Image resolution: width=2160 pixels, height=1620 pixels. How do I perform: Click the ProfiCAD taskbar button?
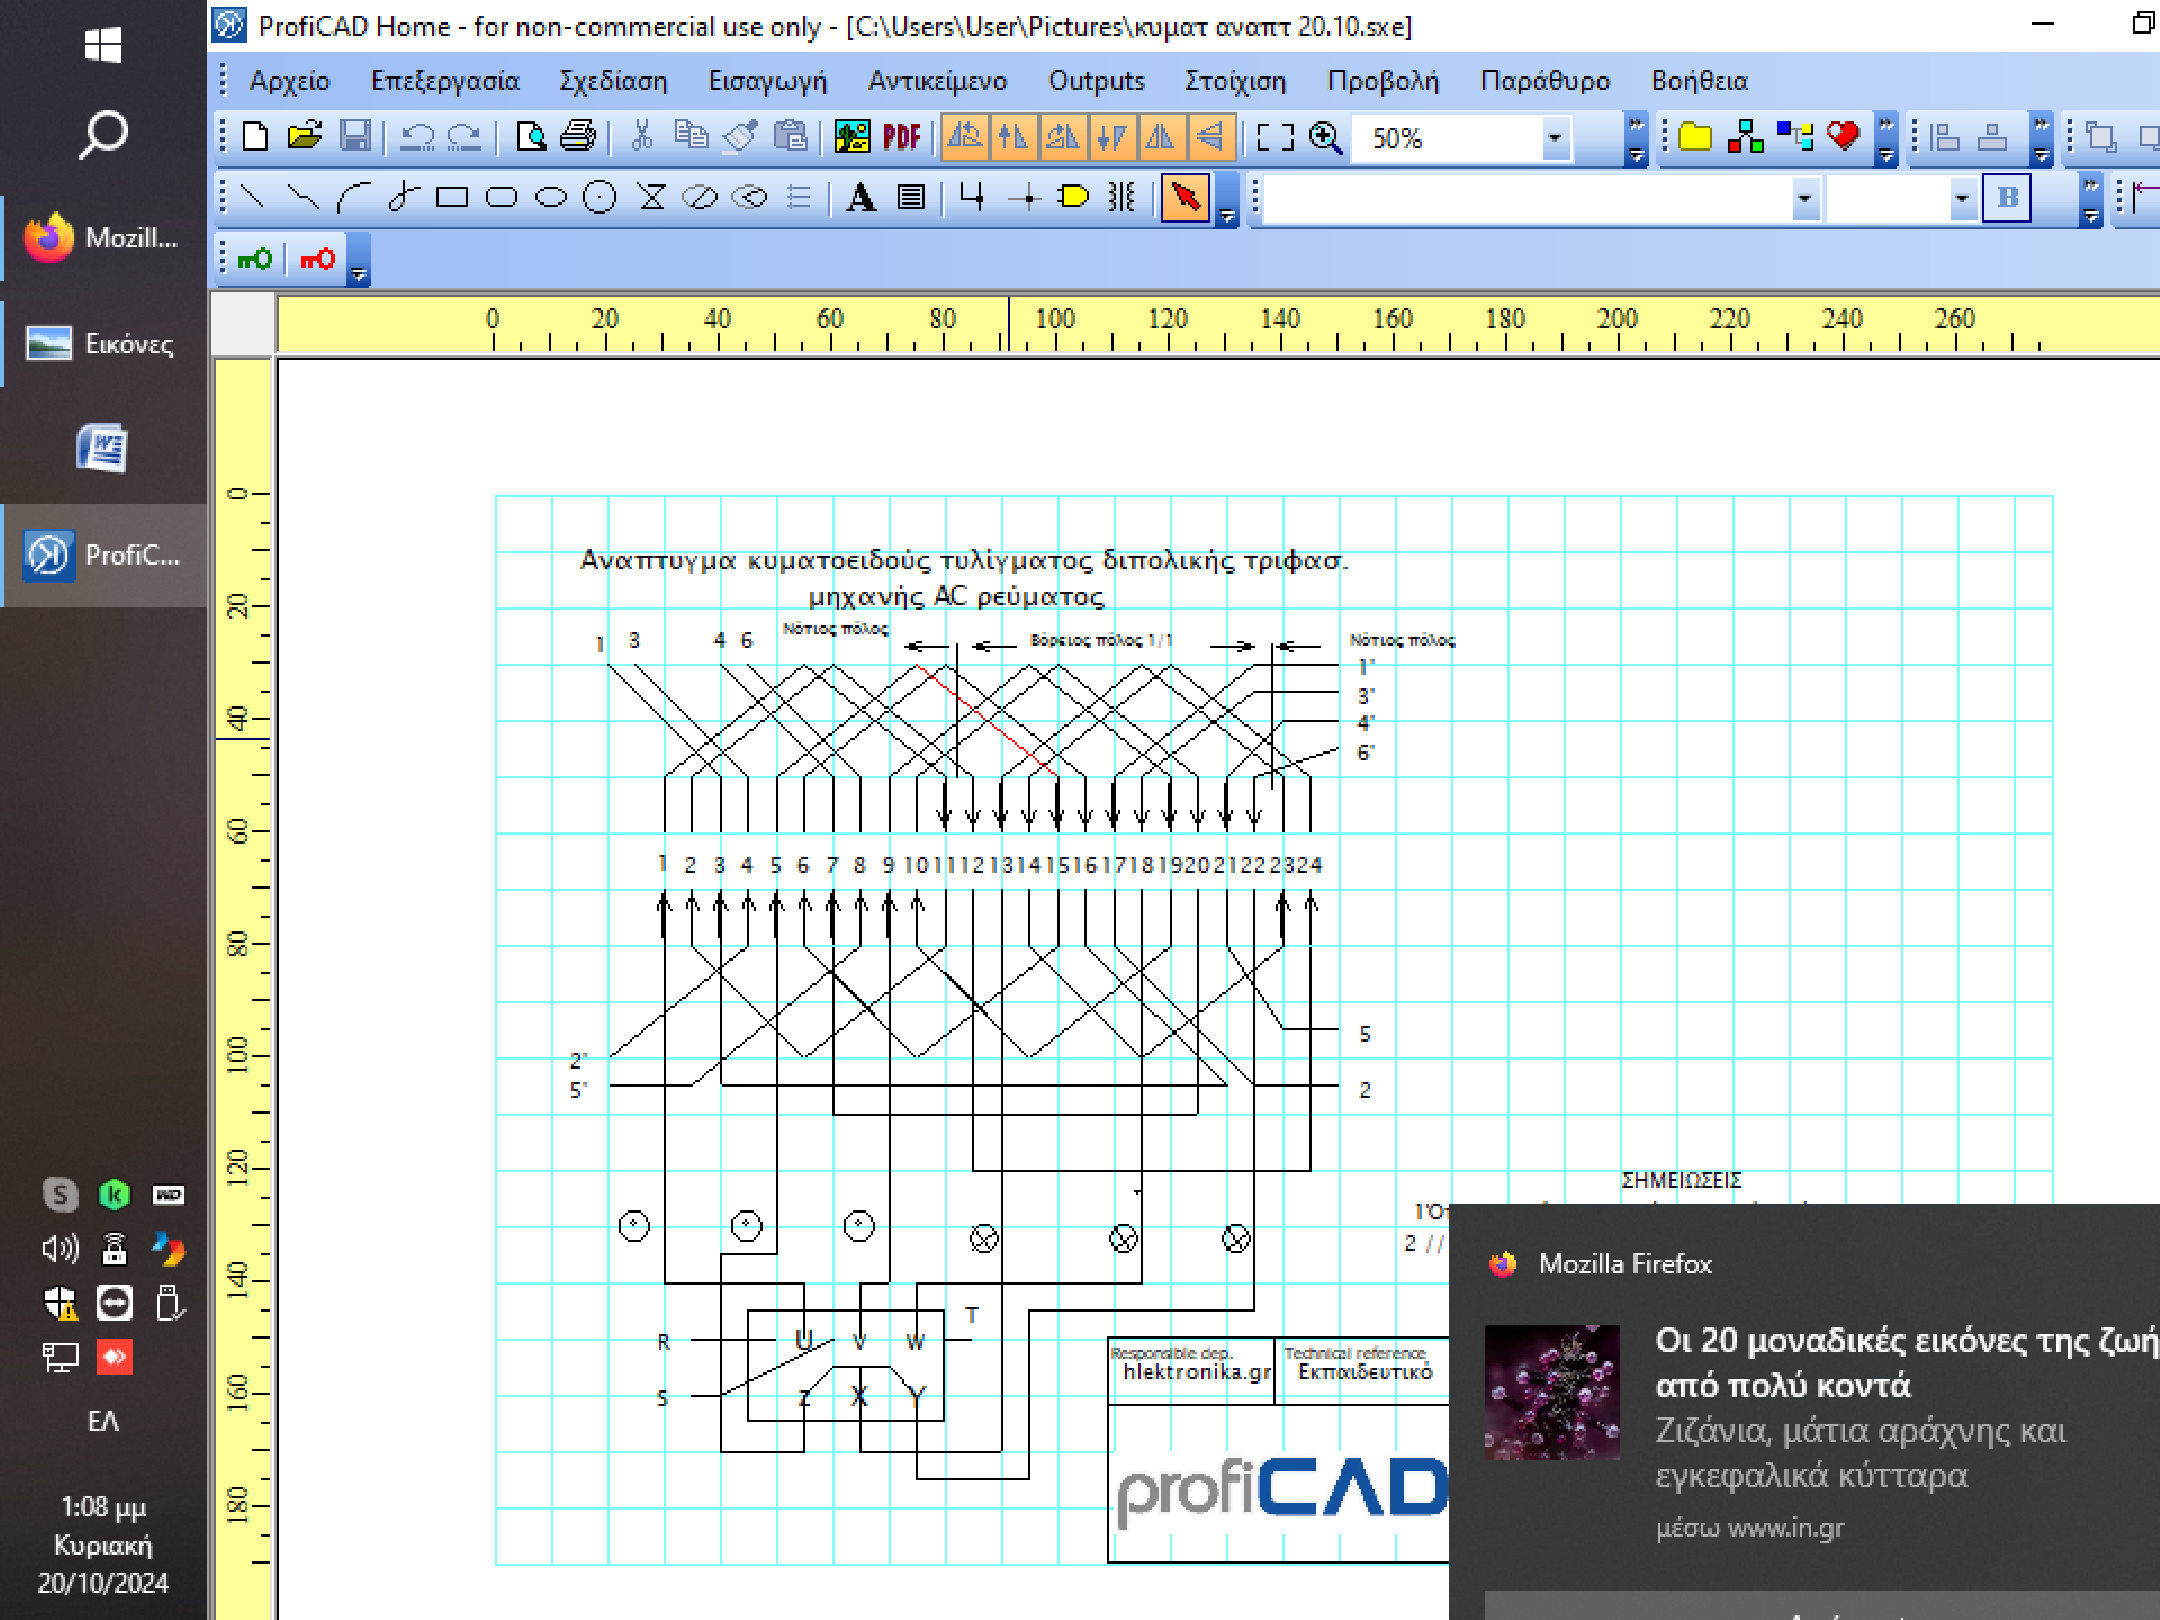pos(104,555)
